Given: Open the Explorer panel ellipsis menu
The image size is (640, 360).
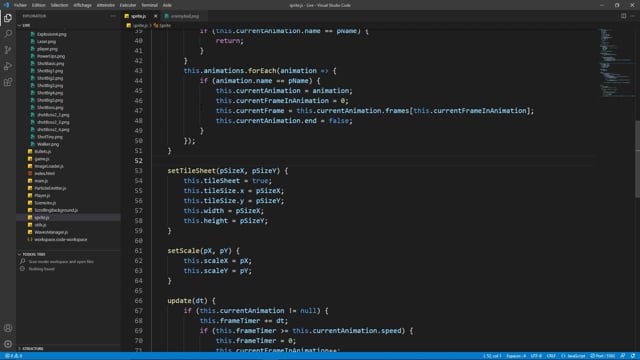Looking at the screenshot, I should (113, 16).
